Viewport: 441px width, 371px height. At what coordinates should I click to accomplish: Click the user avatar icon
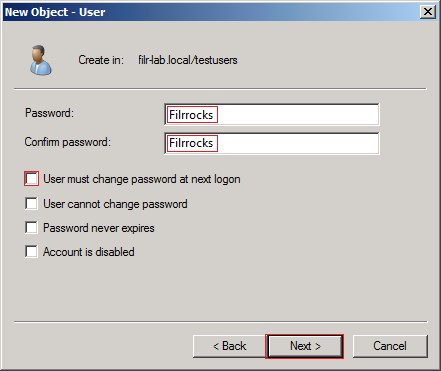click(x=41, y=60)
